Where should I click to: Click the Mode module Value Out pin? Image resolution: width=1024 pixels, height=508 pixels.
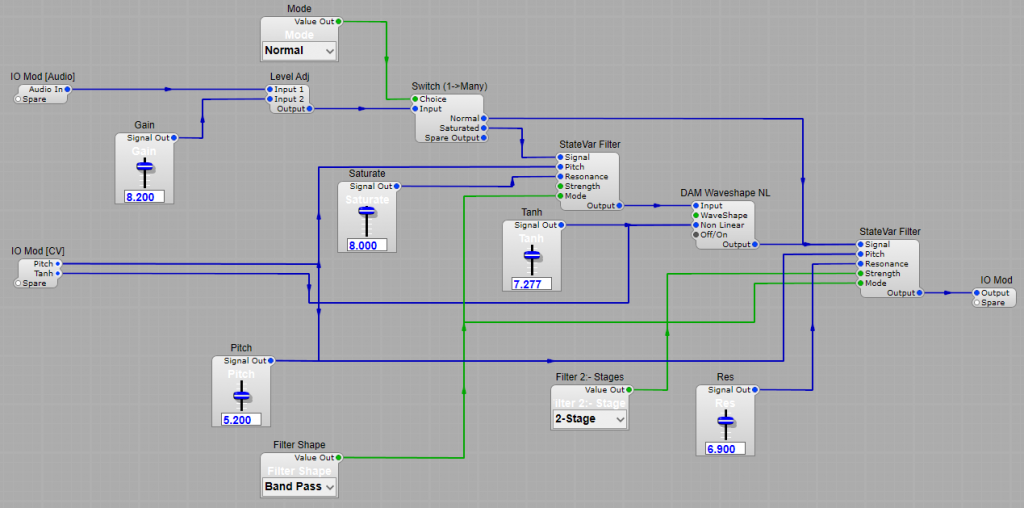point(338,21)
